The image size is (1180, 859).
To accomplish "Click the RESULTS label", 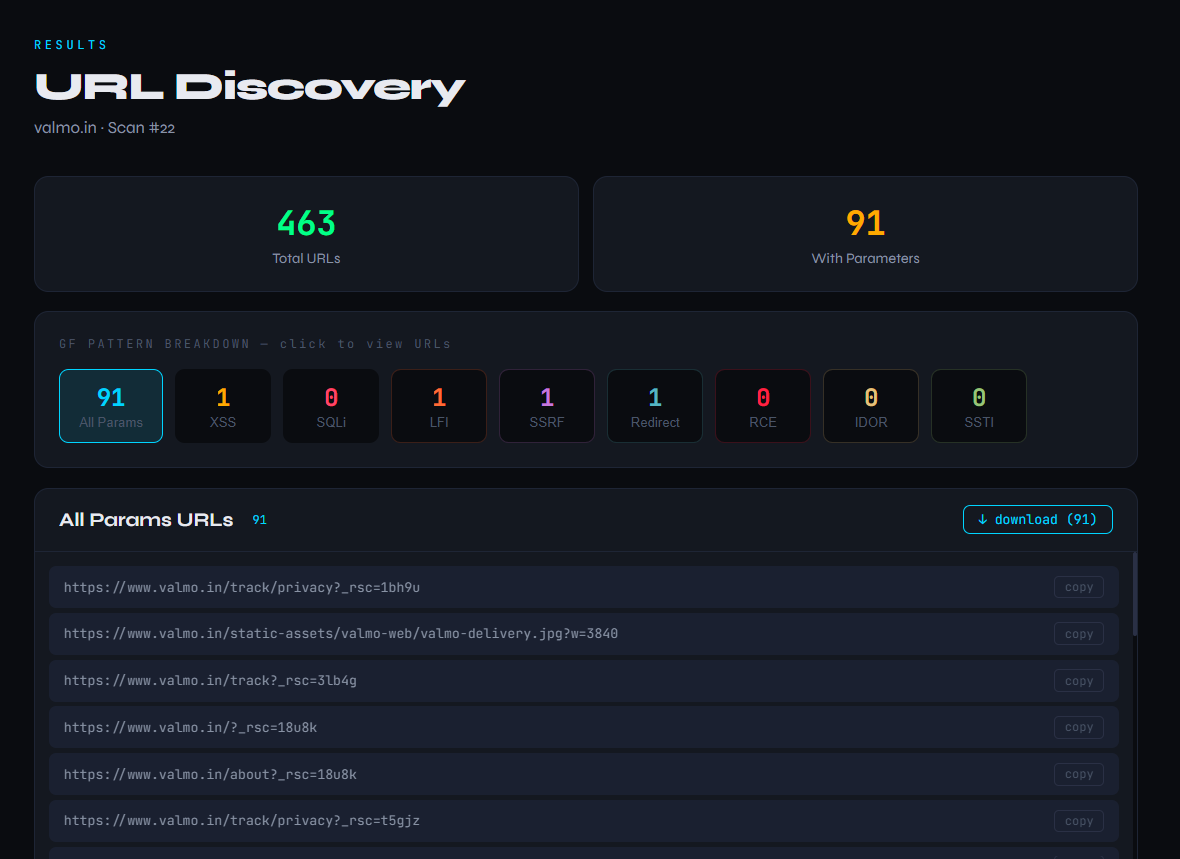I will [x=71, y=45].
